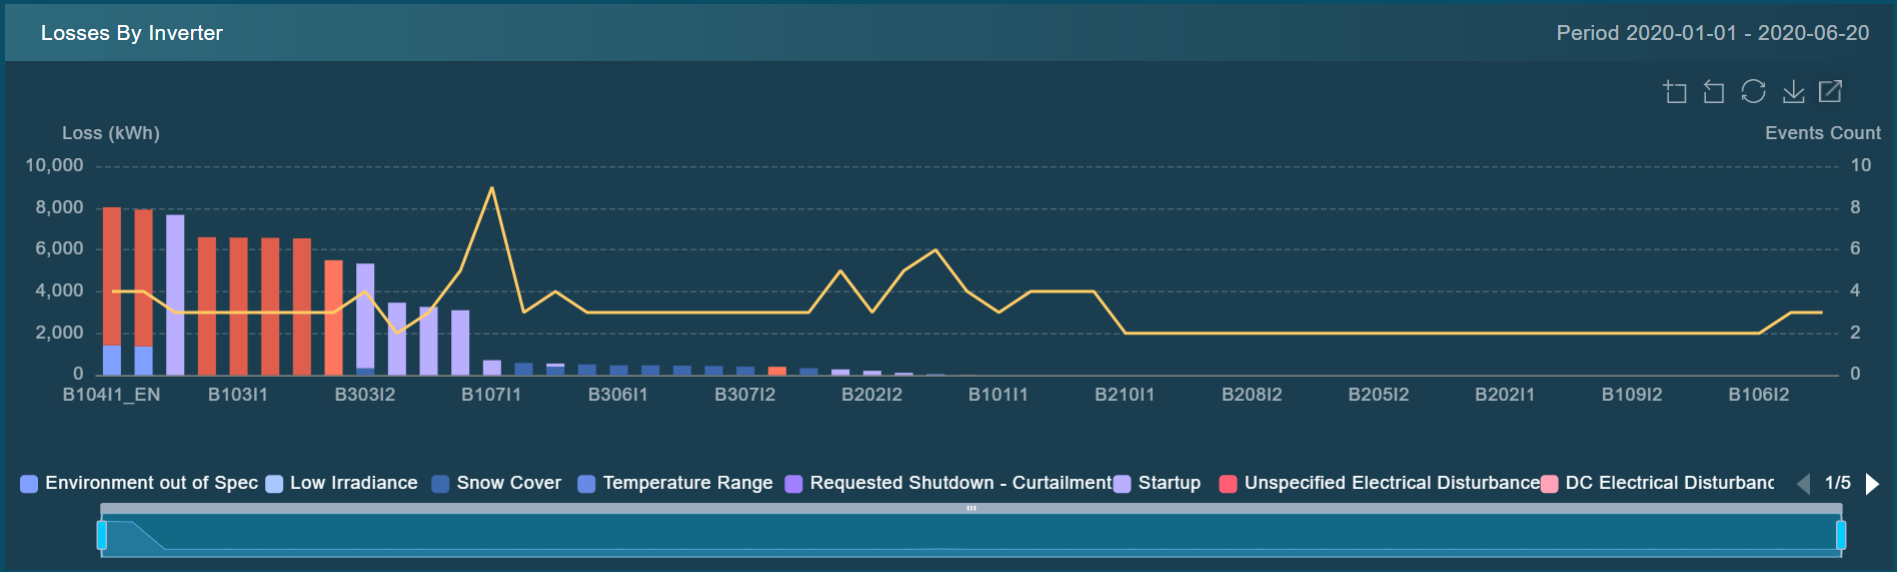The width and height of the screenshot is (1897, 572).
Task: Click the x-axis label B109I2
Action: tap(1632, 395)
